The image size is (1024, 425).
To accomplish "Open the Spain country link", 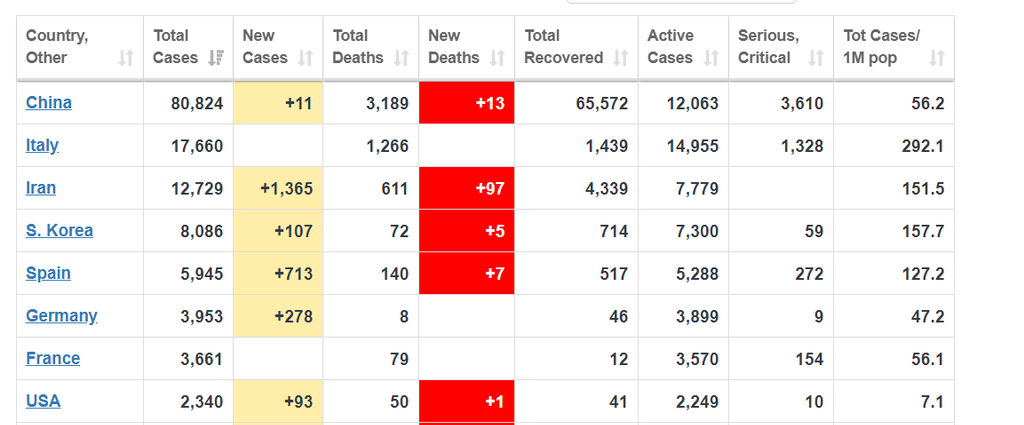I will (48, 273).
